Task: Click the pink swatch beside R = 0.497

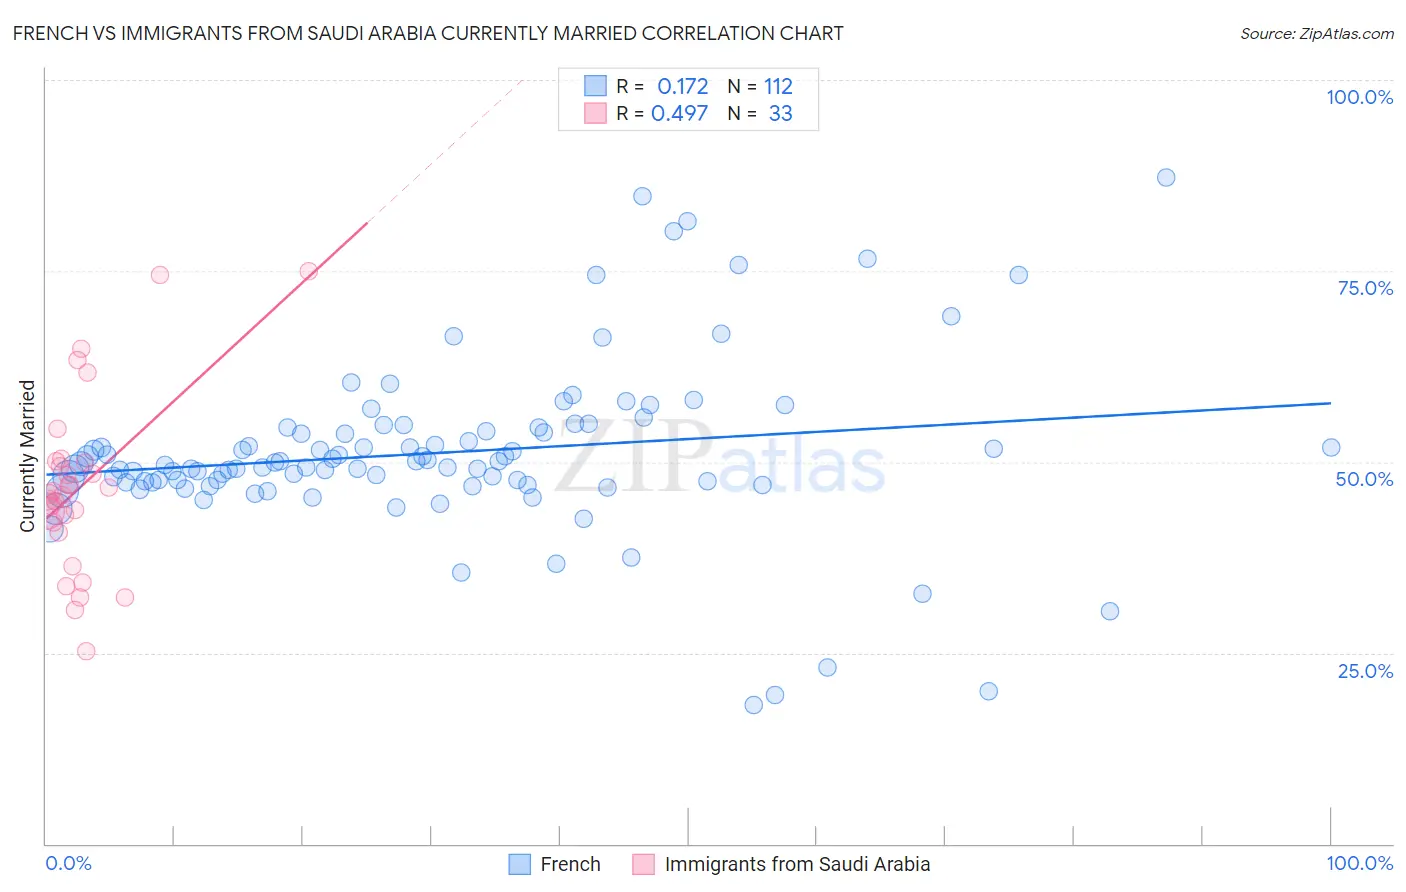Action: coord(595,113)
